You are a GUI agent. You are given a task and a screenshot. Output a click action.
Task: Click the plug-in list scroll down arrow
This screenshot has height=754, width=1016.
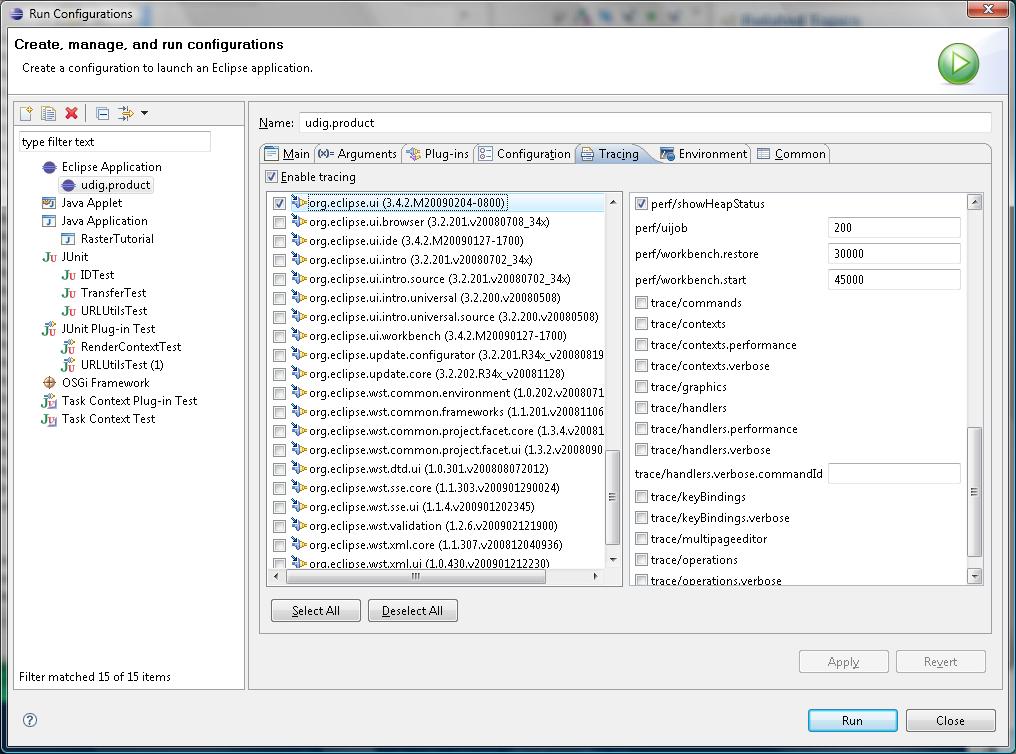(x=612, y=559)
